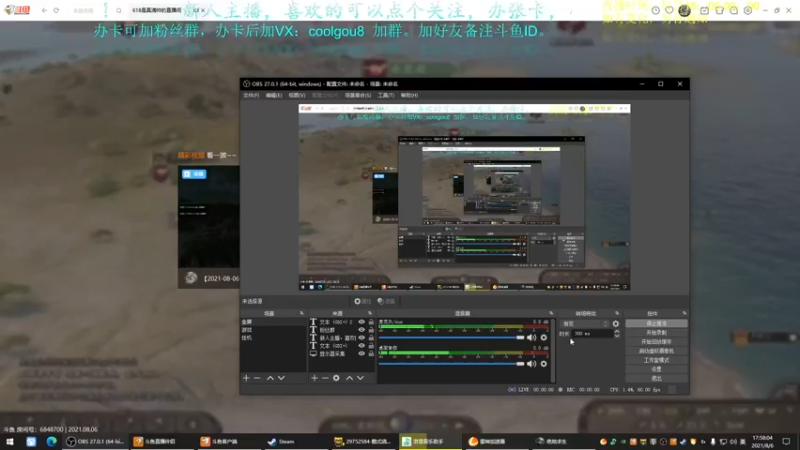800x450 pixels.
Task: Toggle lock on display capture source
Action: click(371, 354)
